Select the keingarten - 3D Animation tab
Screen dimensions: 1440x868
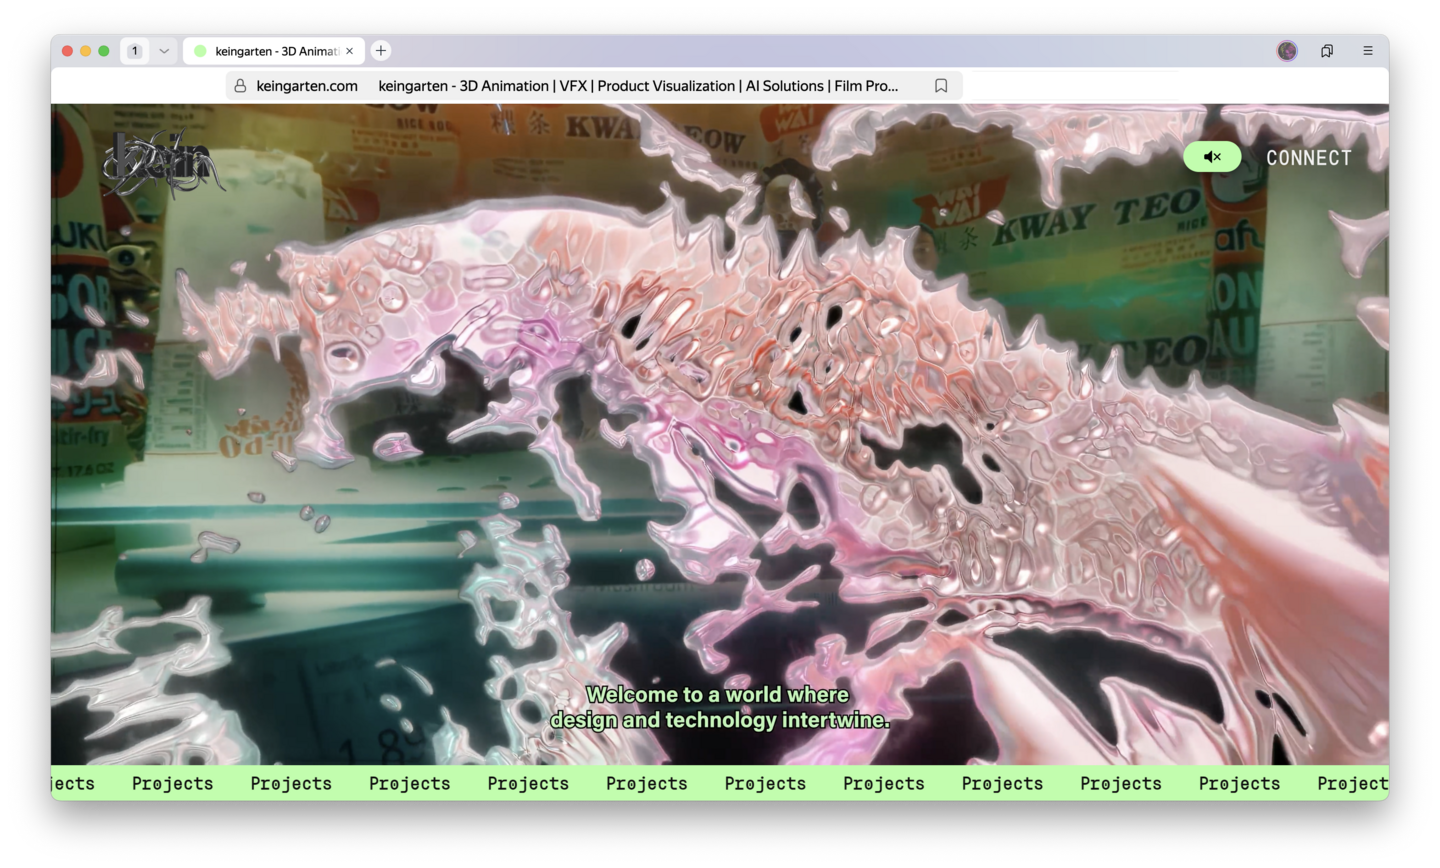pos(273,51)
